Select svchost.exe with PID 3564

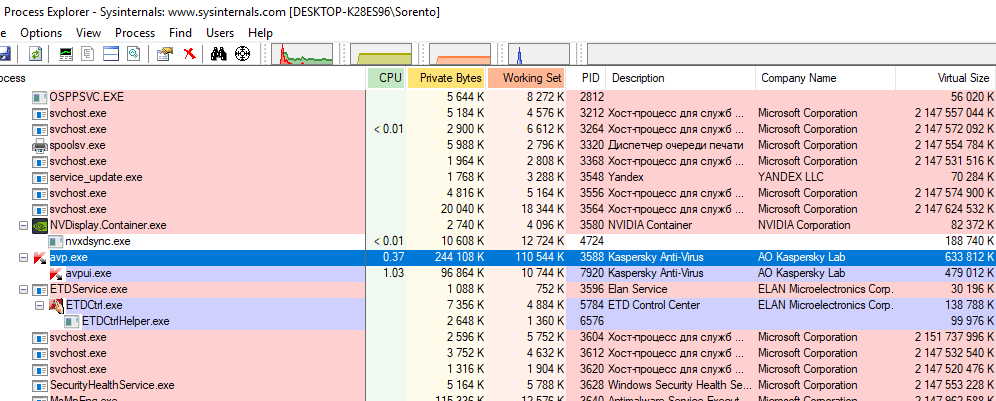pyautogui.click(x=498, y=209)
